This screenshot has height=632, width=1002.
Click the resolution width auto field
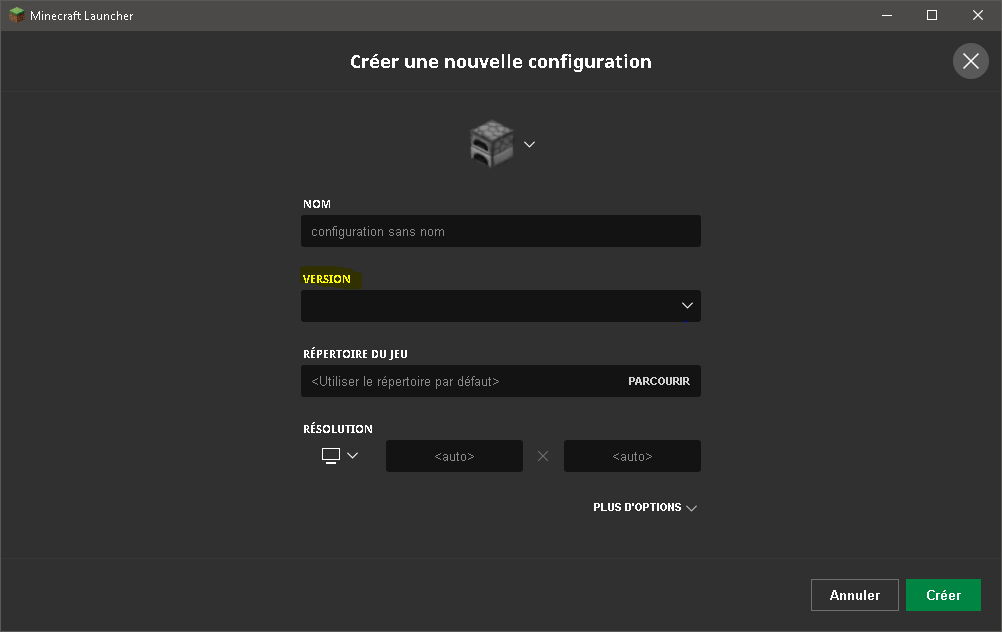click(454, 456)
